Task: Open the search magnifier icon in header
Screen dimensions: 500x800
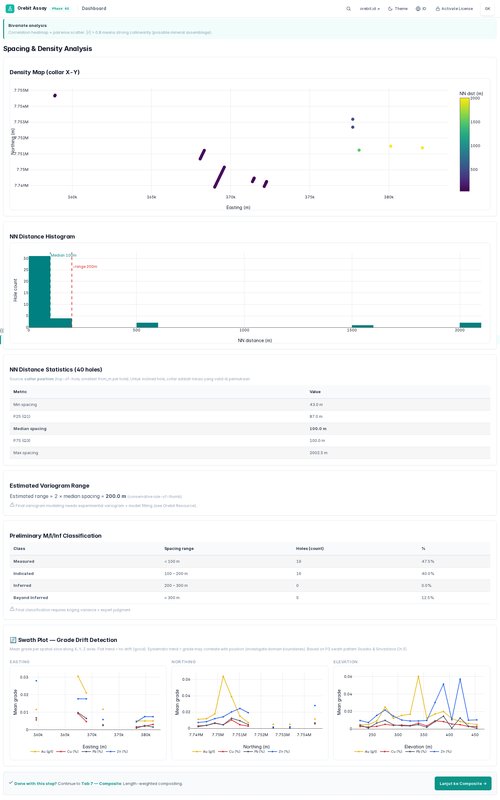Action: 348,9
